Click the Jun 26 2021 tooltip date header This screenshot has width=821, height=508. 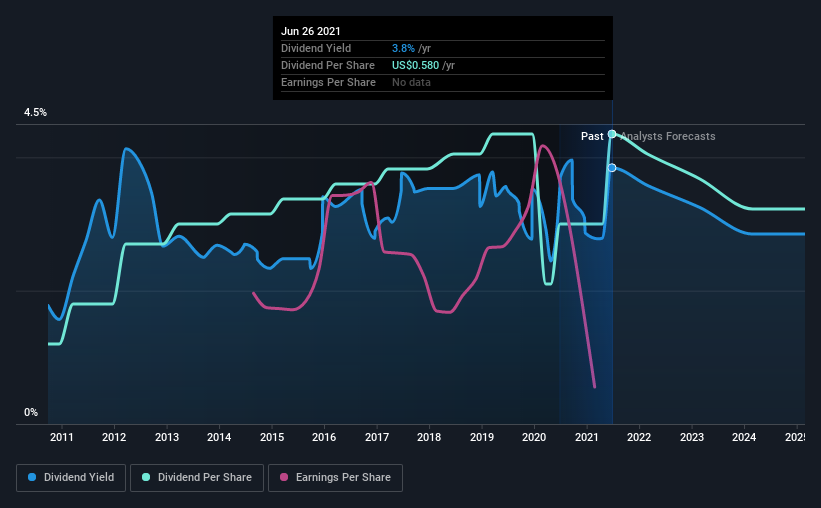tap(310, 31)
